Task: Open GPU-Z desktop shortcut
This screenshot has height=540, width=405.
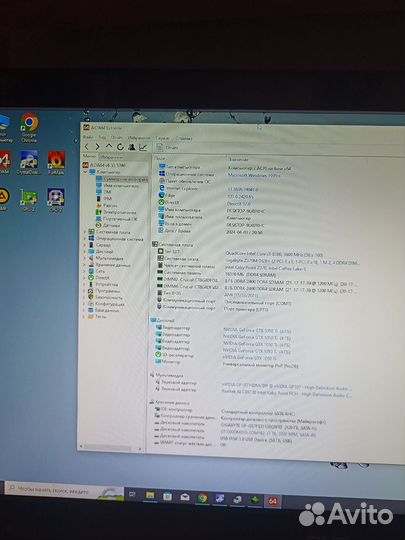Action: pyautogui.click(x=29, y=200)
